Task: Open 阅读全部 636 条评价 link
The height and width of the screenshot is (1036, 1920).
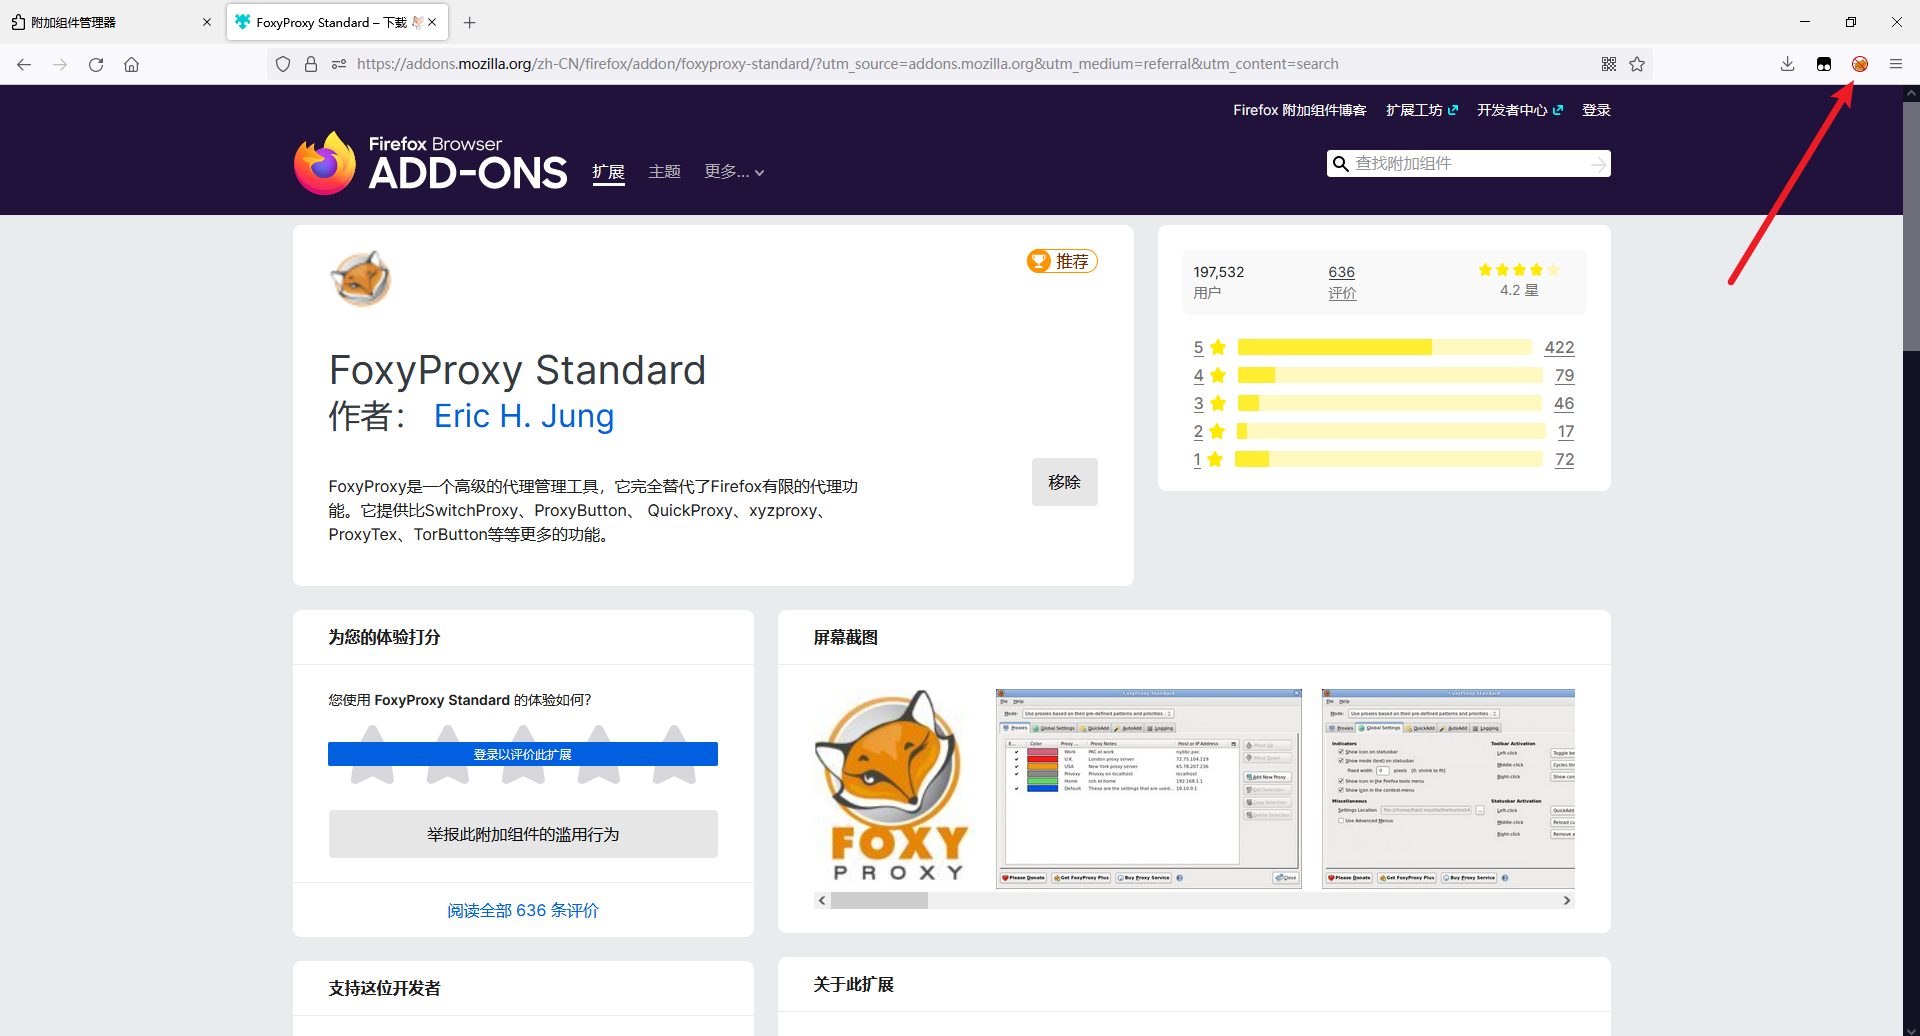Action: coord(523,910)
